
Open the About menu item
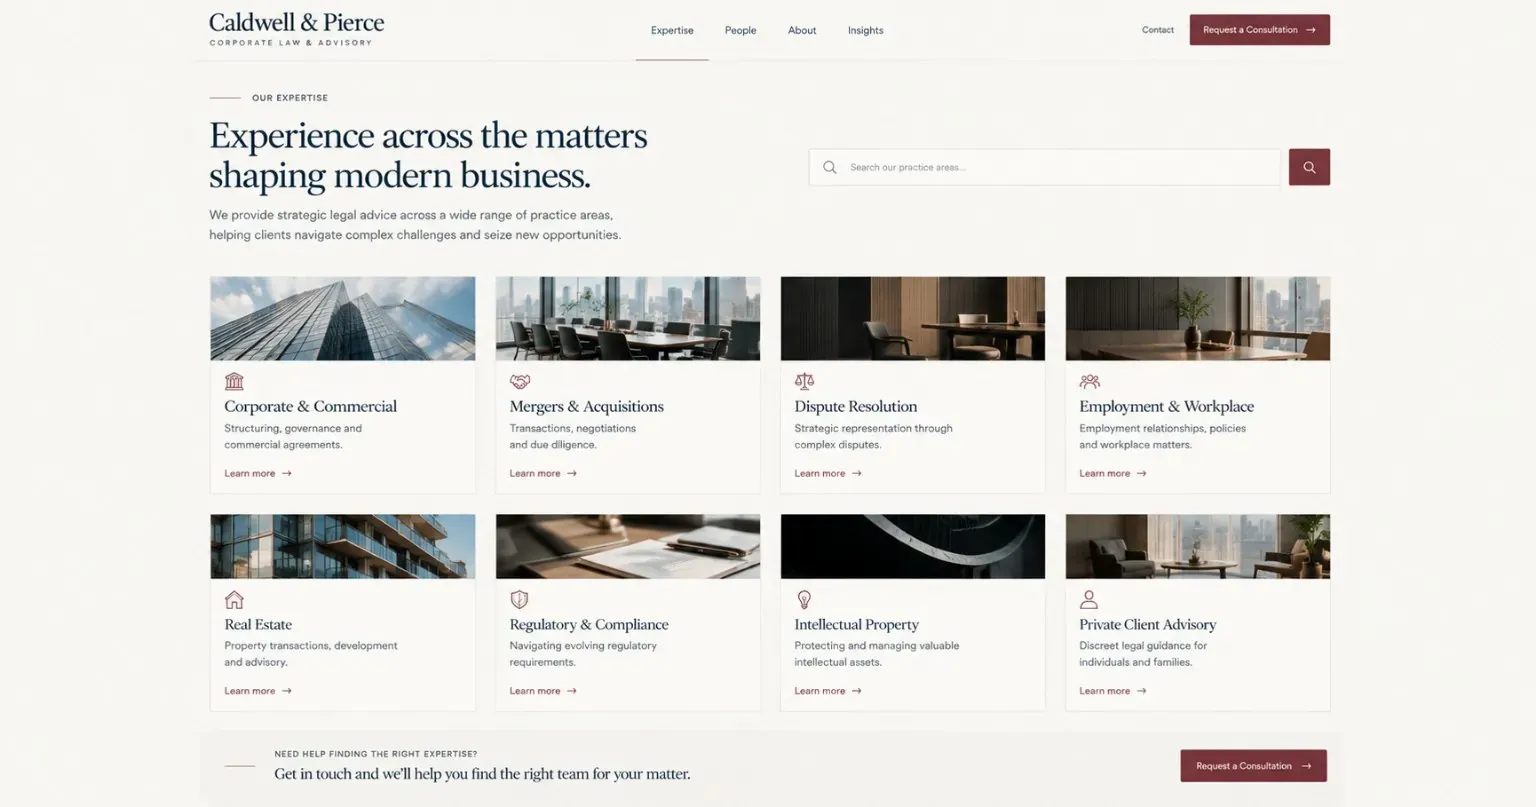click(x=802, y=30)
